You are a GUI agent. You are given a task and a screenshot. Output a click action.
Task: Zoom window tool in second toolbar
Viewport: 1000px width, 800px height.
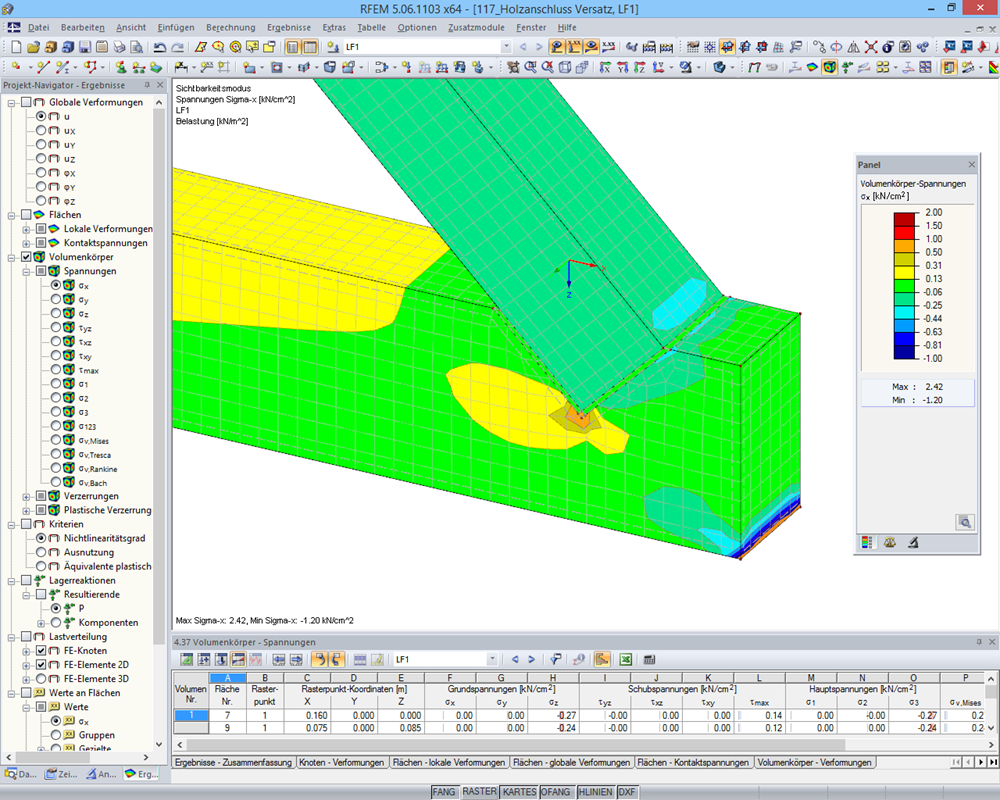point(530,66)
